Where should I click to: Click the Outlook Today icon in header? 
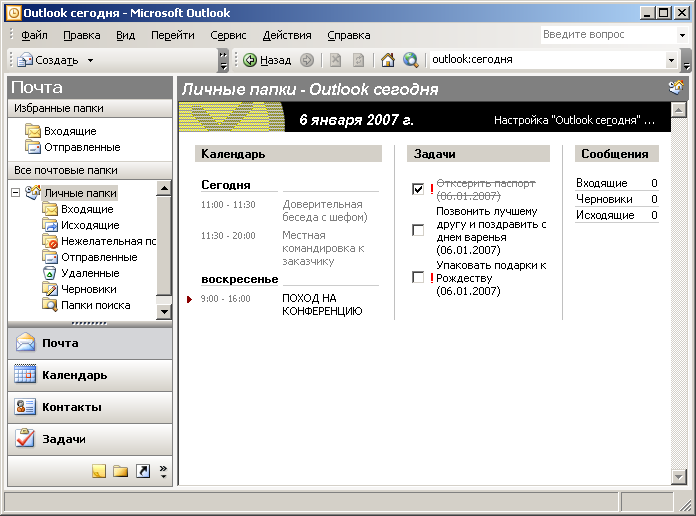[676, 87]
